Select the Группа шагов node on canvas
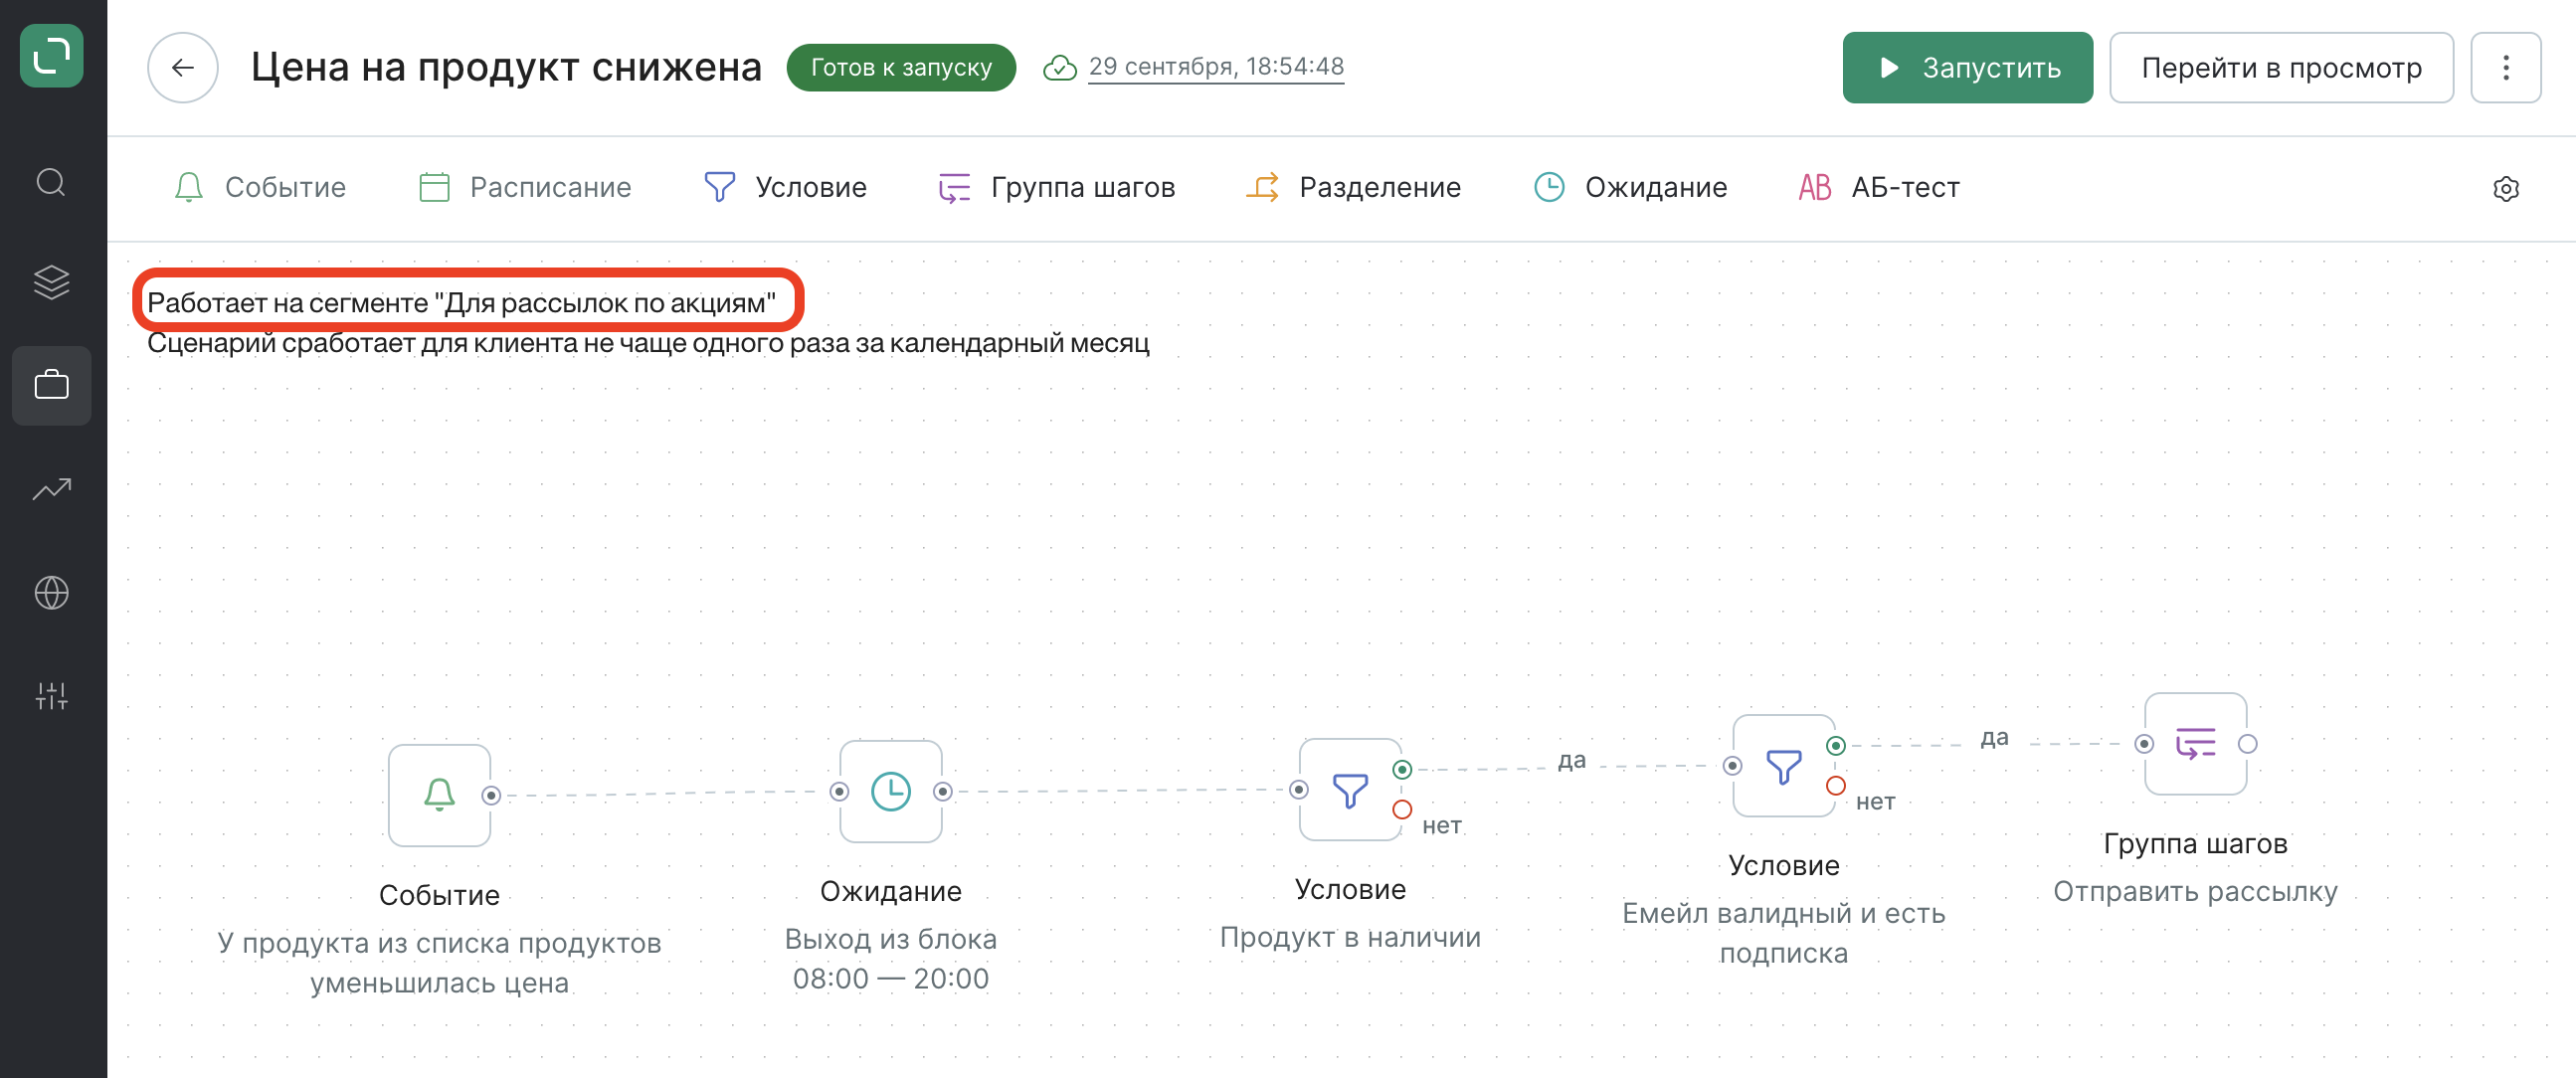2576x1078 pixels. coord(2195,743)
